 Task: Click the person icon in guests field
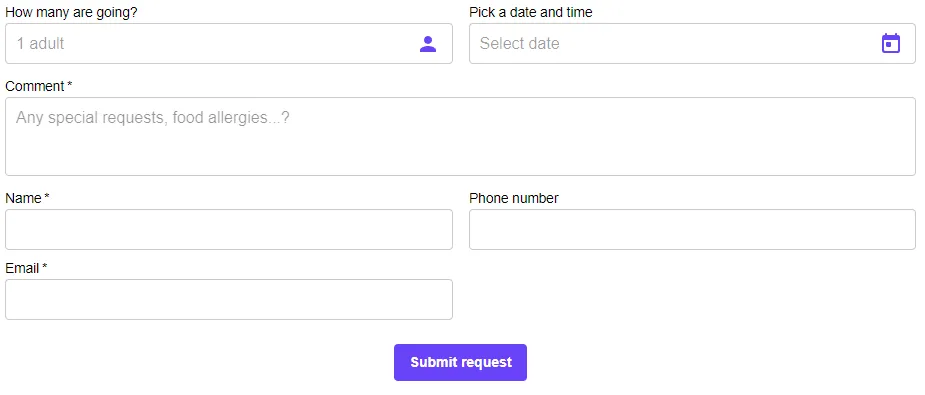pos(428,44)
